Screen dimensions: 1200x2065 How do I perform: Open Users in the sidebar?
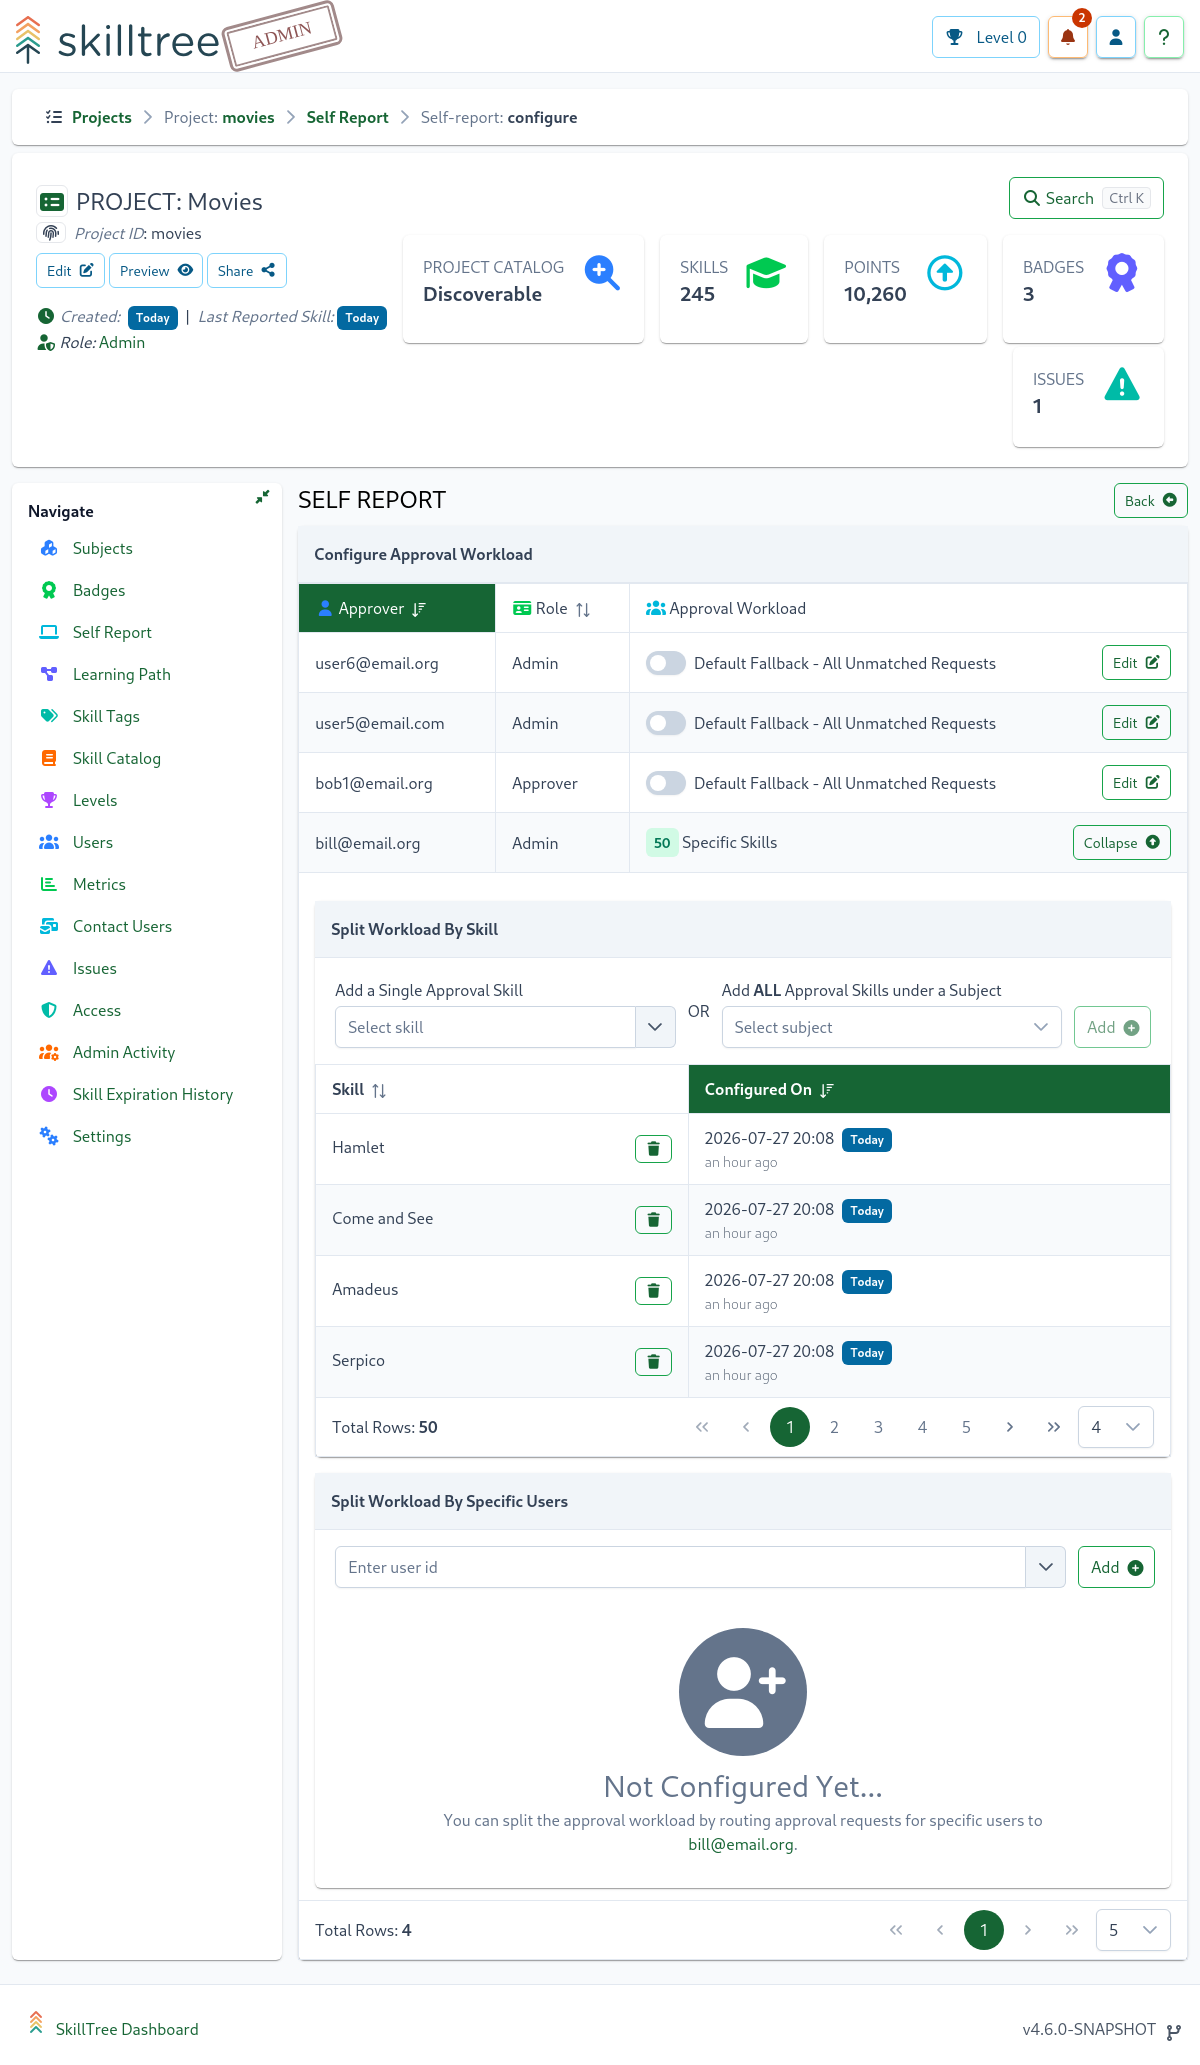[93, 842]
